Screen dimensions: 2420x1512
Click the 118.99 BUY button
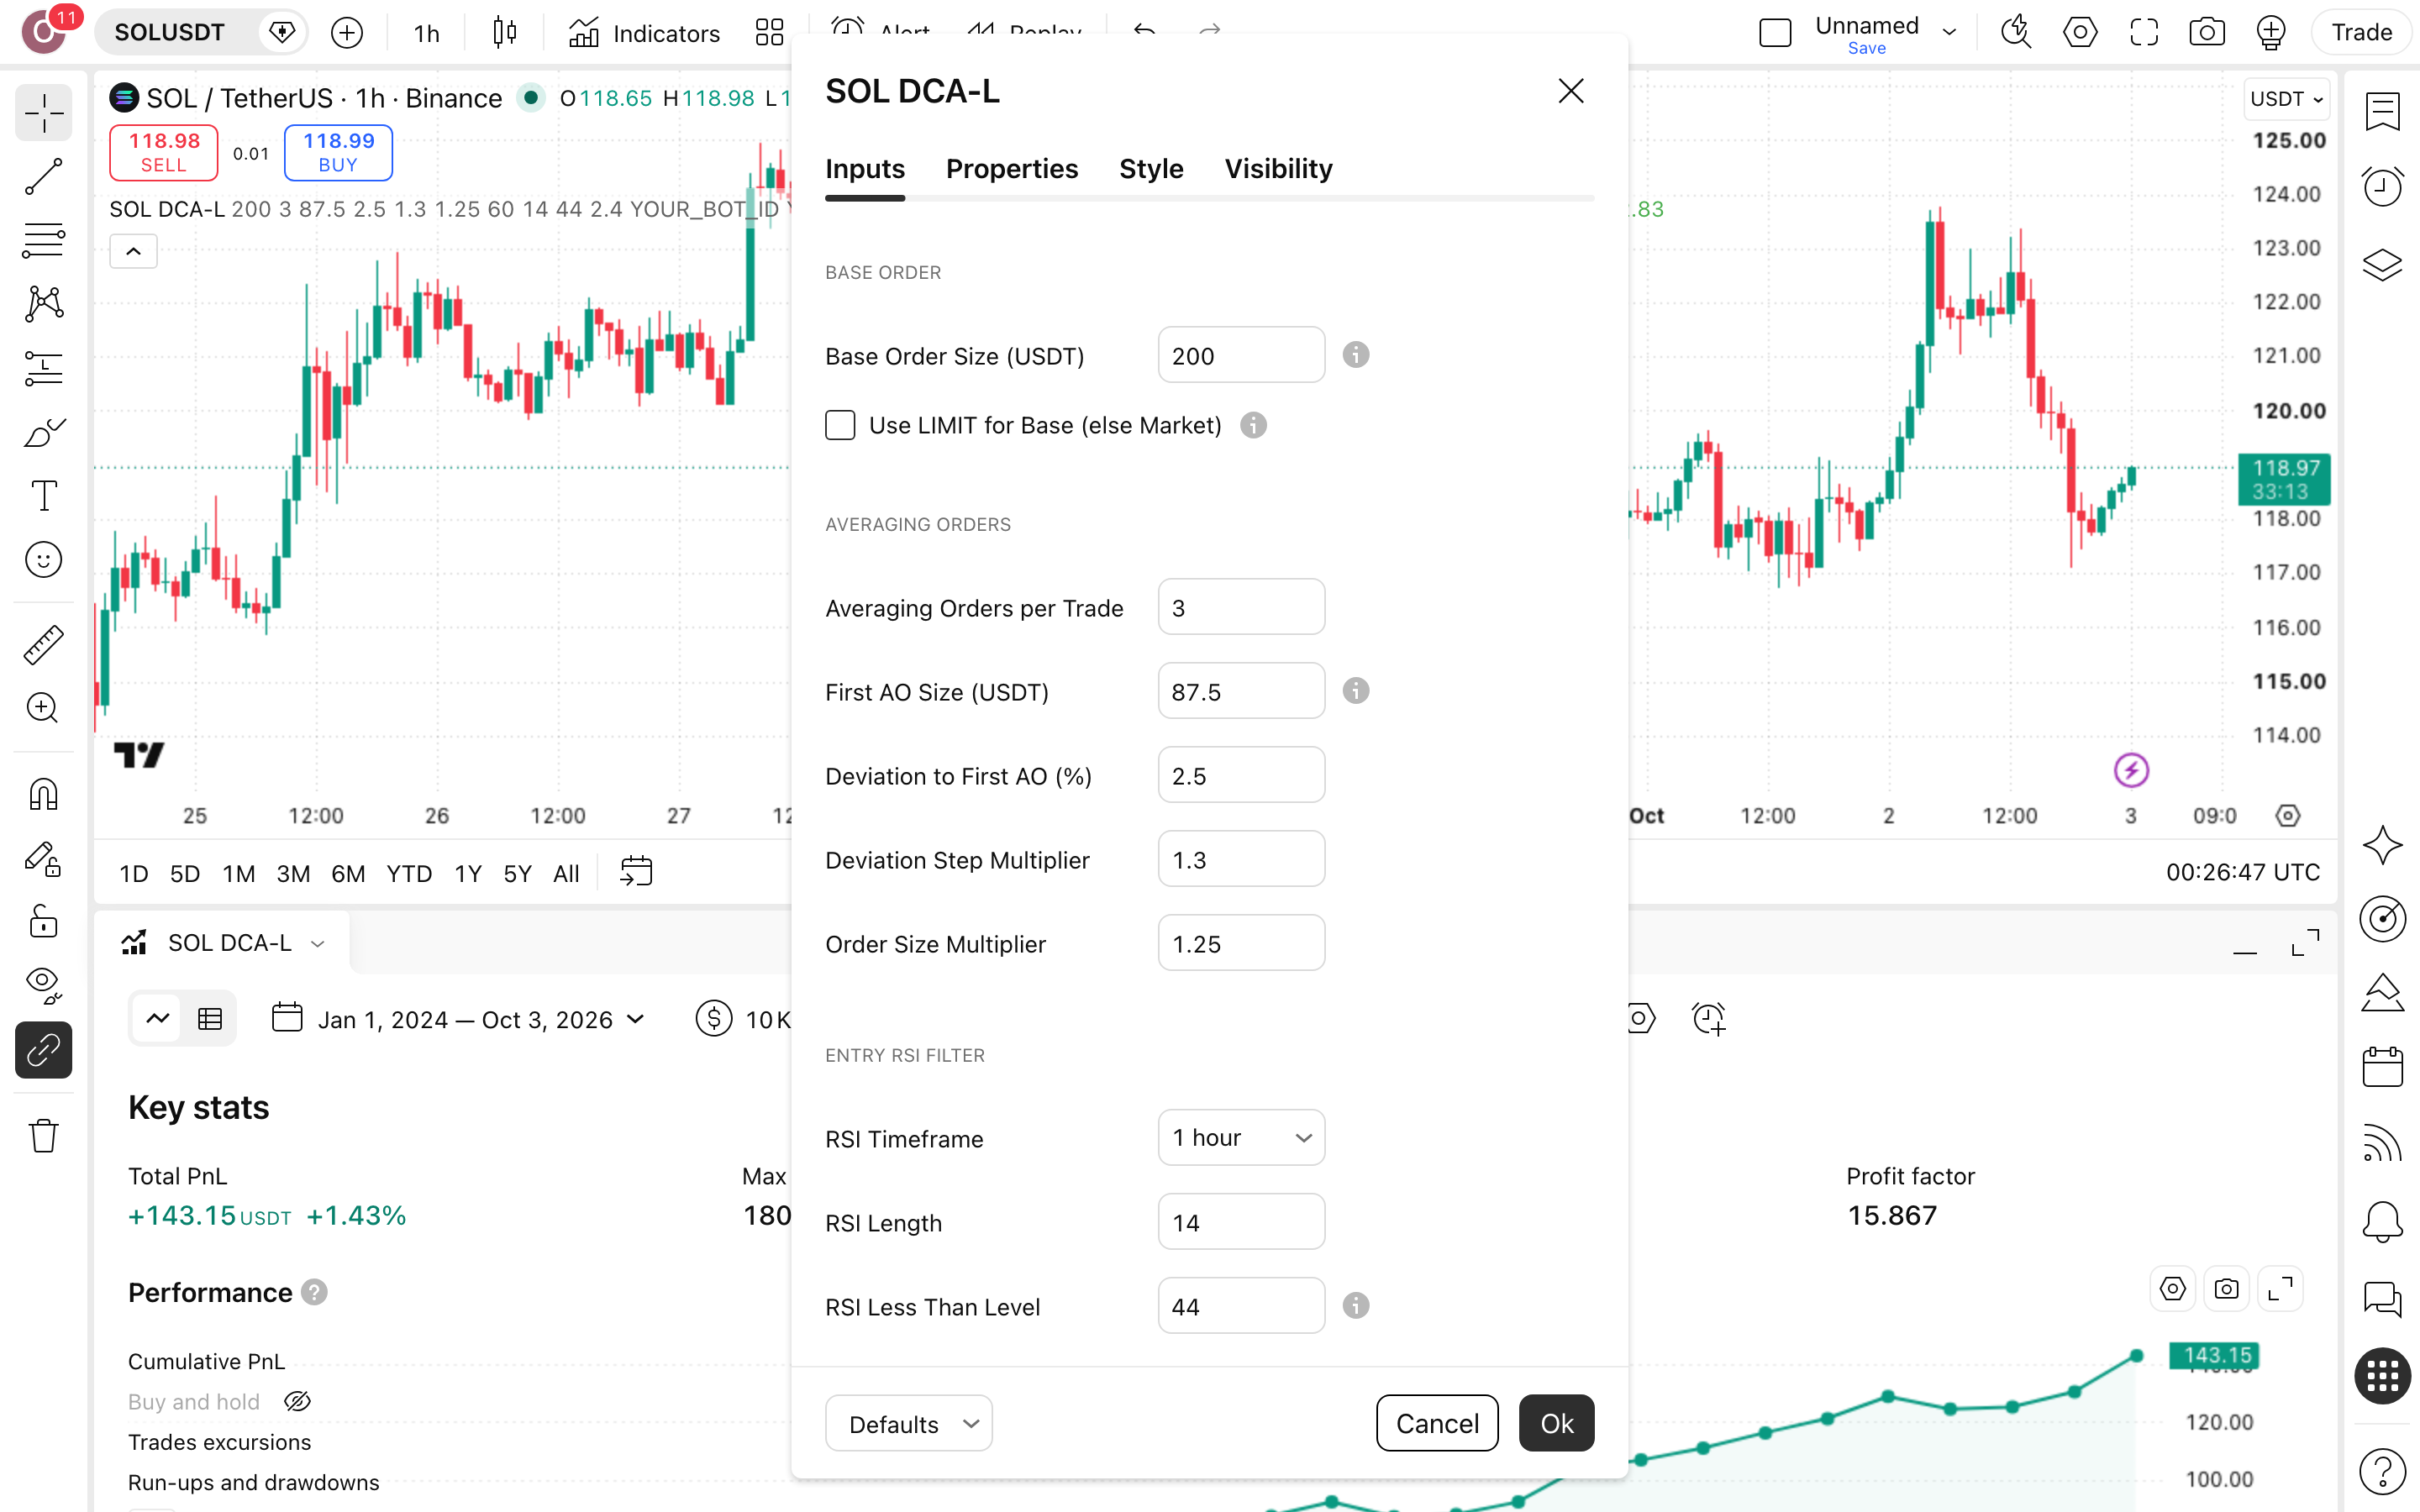[338, 152]
